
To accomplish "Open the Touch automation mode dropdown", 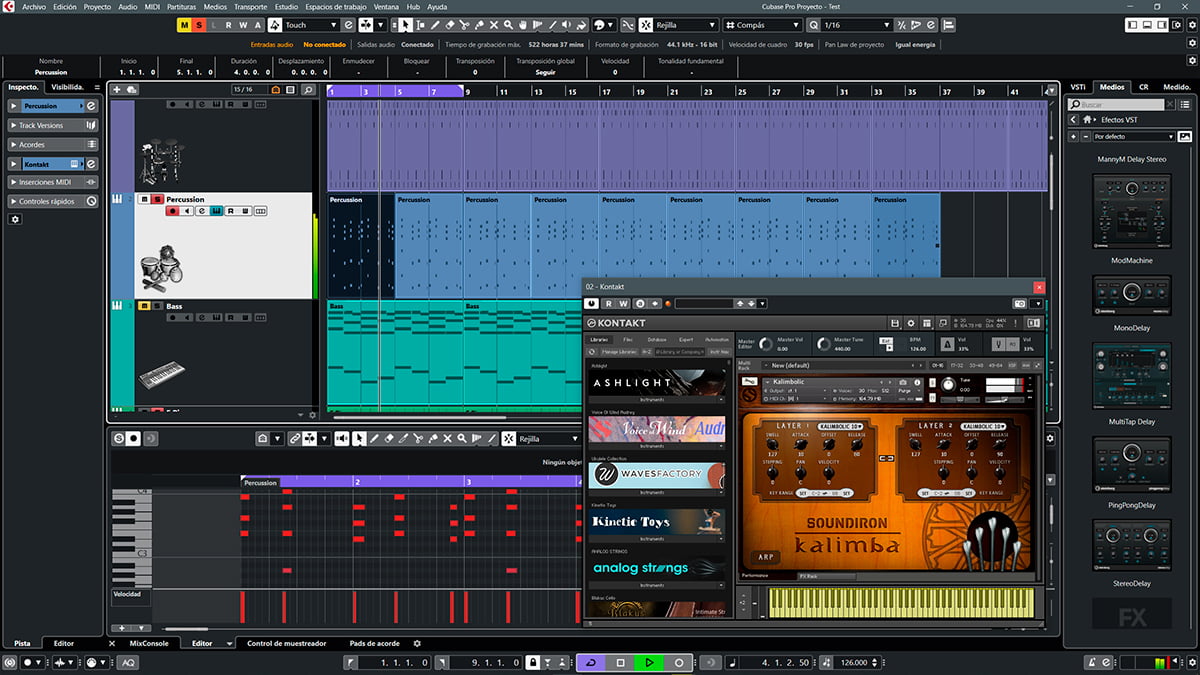I will click(x=312, y=25).
